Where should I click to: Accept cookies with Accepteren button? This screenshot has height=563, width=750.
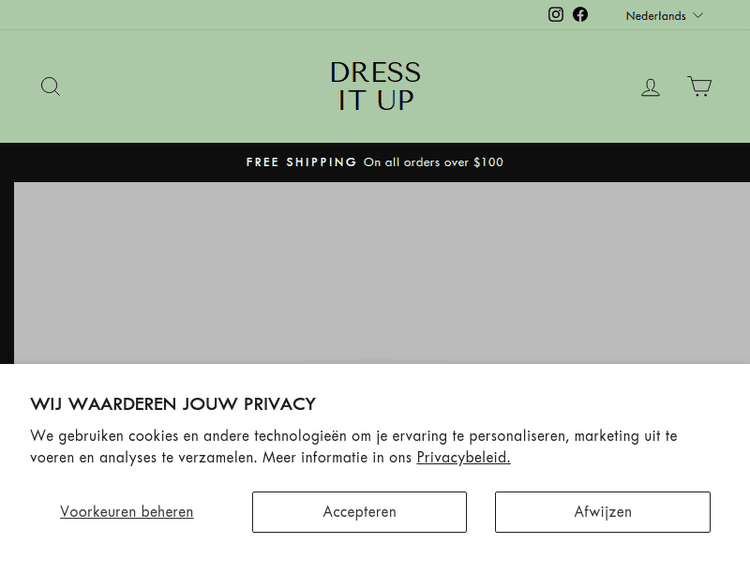point(359,512)
